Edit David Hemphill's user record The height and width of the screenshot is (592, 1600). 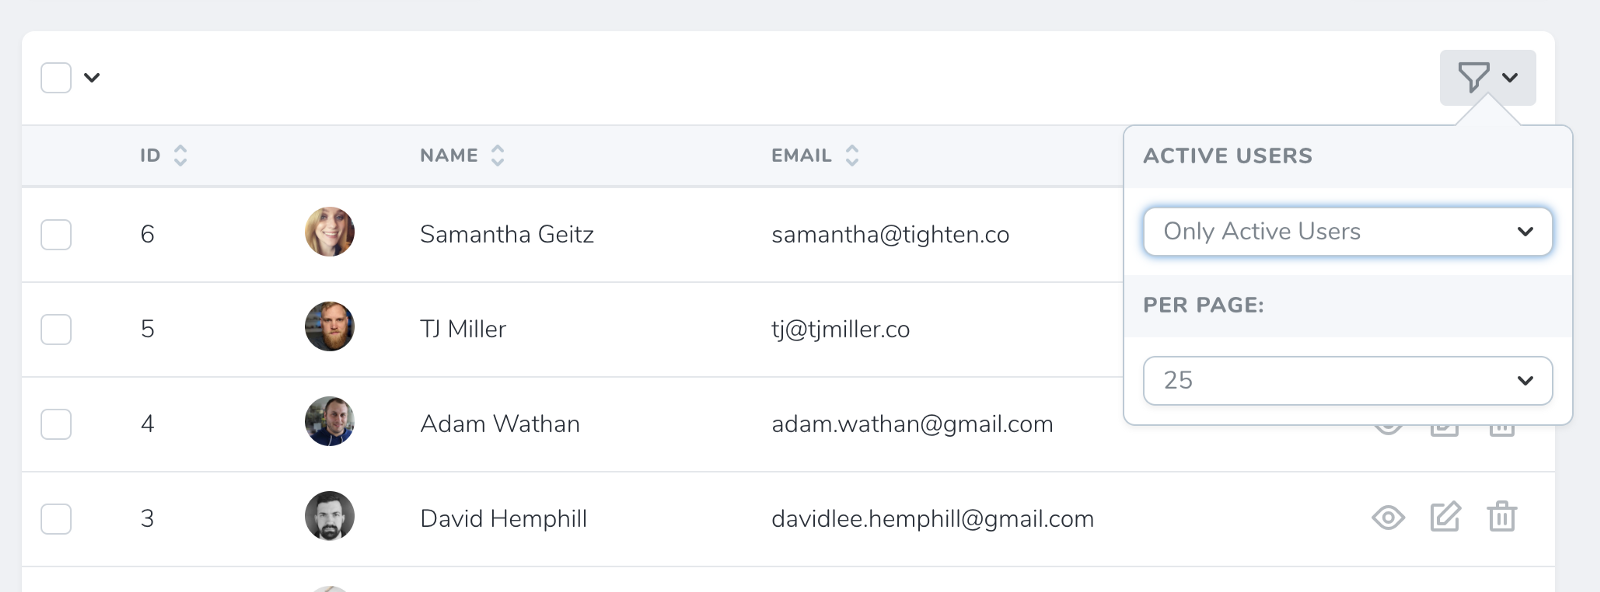click(x=1445, y=518)
